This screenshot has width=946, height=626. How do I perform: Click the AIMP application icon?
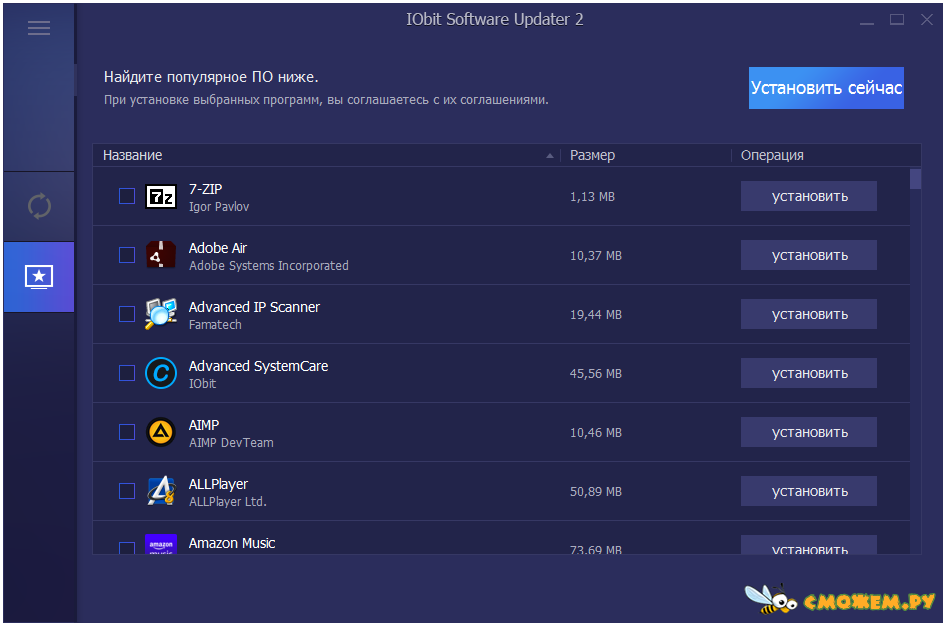[x=161, y=432]
